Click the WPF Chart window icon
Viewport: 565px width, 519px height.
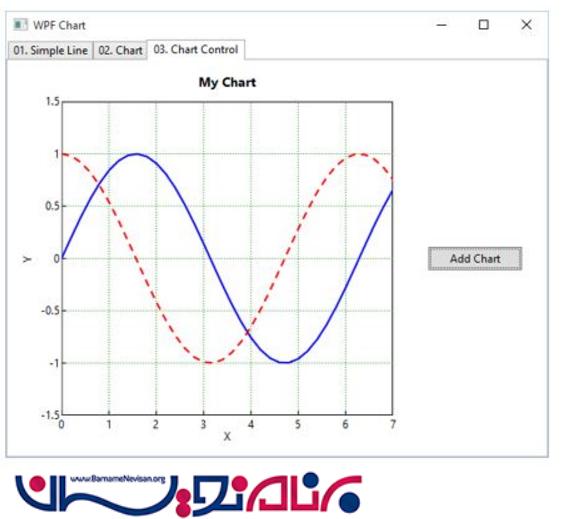click(x=20, y=25)
